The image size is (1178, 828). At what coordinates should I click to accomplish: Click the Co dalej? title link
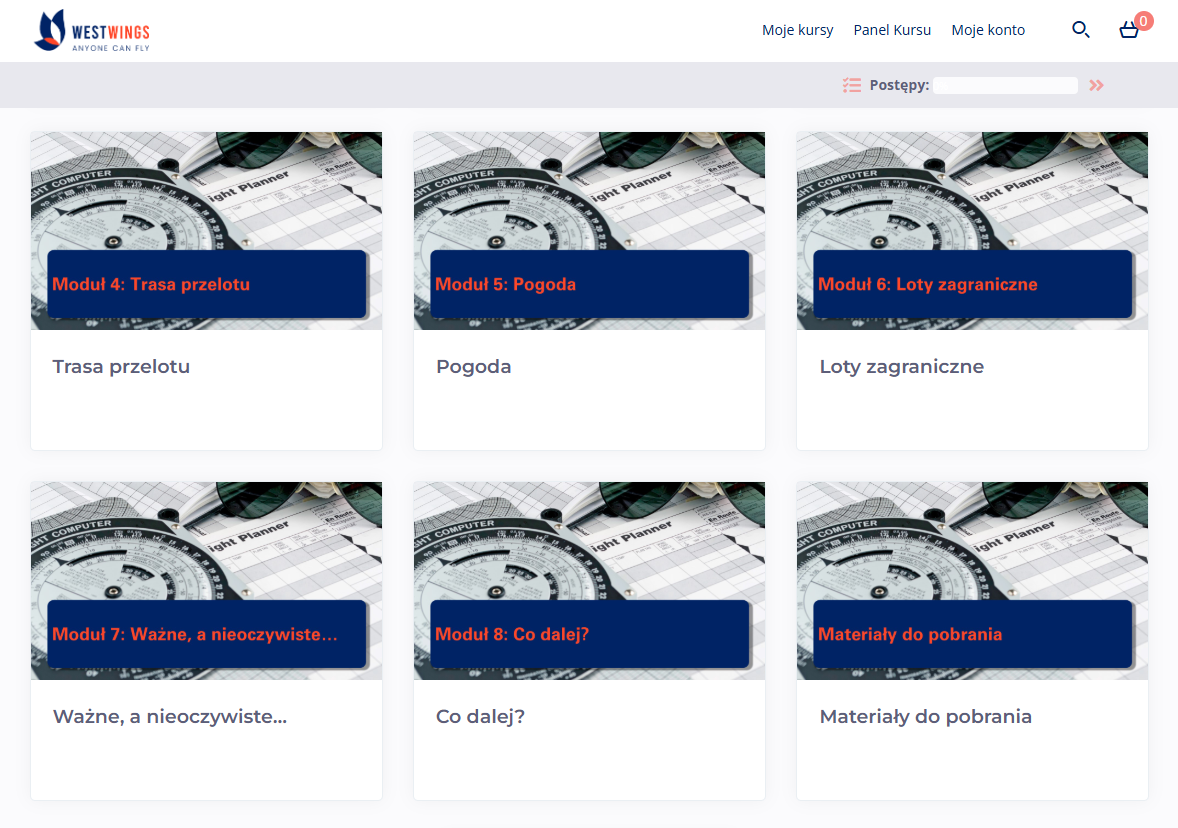coord(480,717)
